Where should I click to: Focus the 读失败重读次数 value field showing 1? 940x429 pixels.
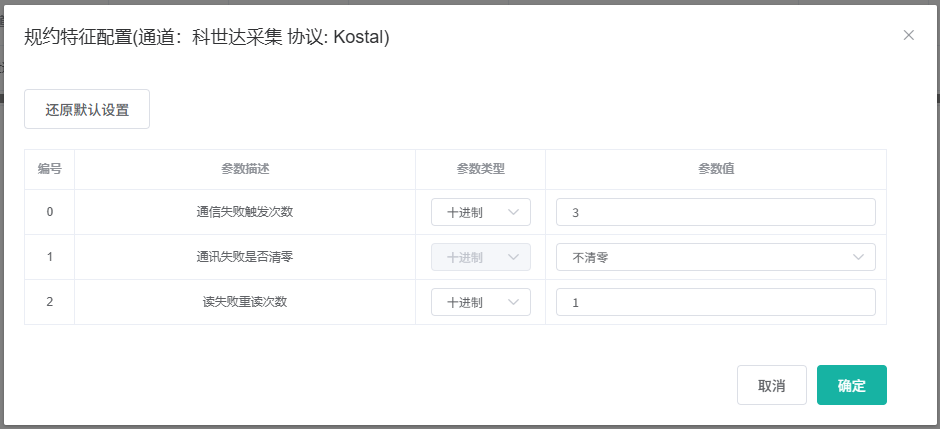coord(715,302)
